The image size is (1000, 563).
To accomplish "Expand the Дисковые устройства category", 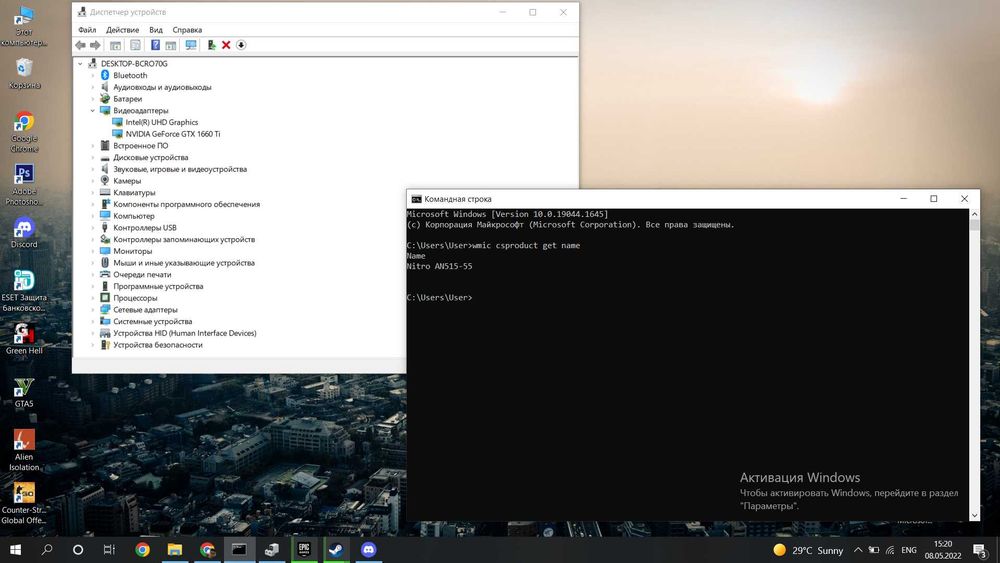I will pos(92,157).
